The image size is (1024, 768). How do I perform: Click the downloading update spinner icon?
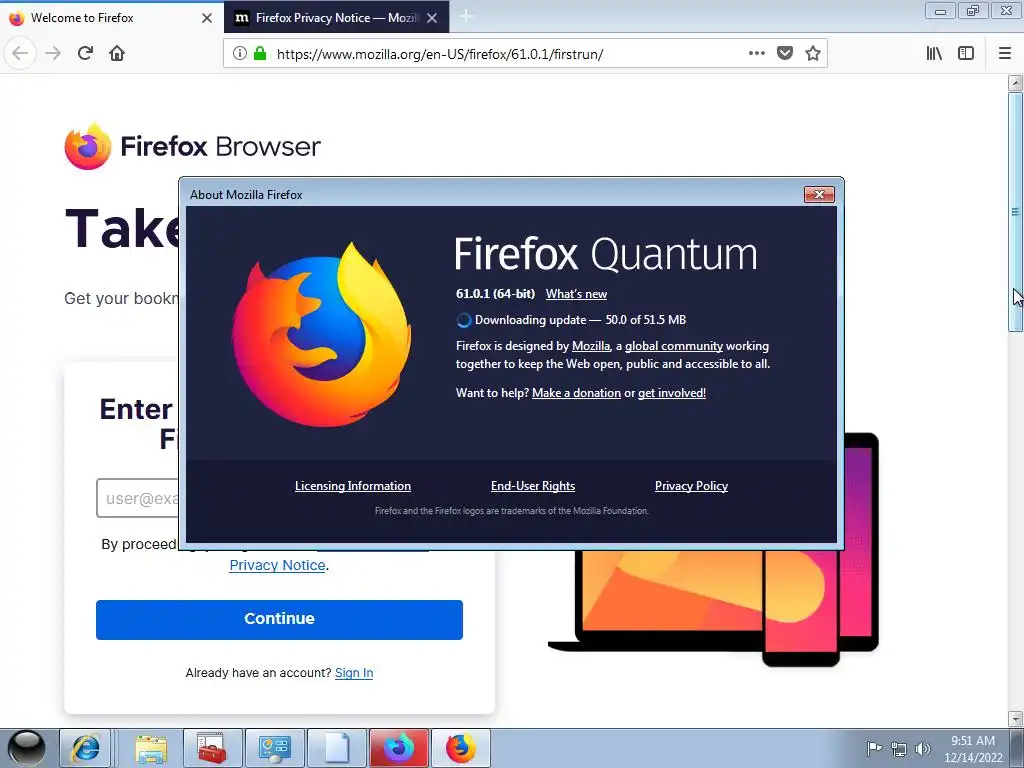(464, 320)
